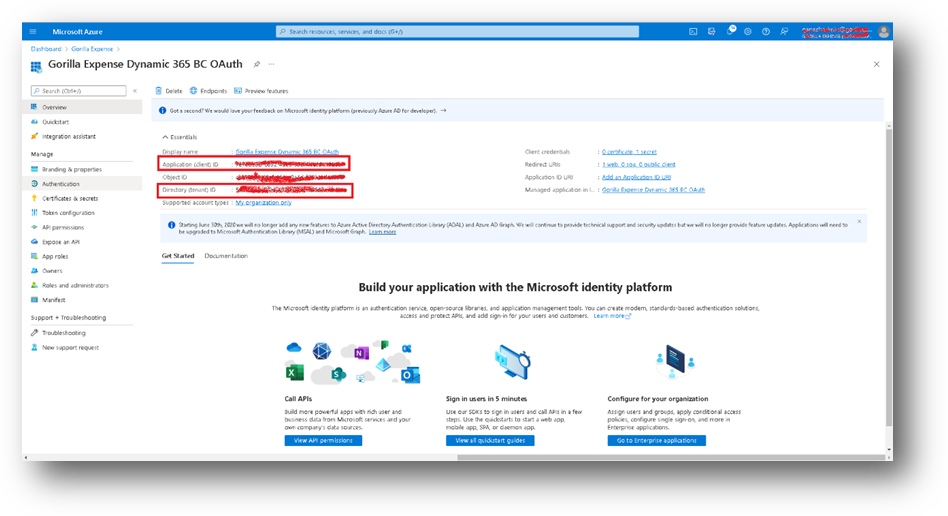This screenshot has height=516, width=948.
Task: Focus the left menu Search box
Action: pyautogui.click(x=79, y=91)
